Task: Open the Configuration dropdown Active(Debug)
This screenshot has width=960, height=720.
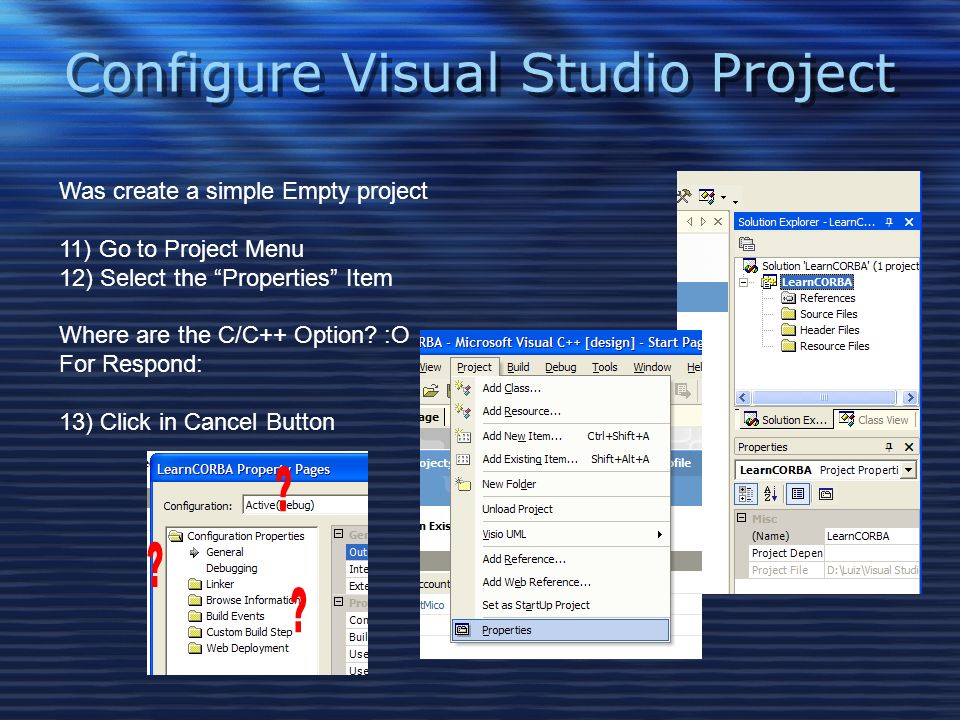Action: 305,505
